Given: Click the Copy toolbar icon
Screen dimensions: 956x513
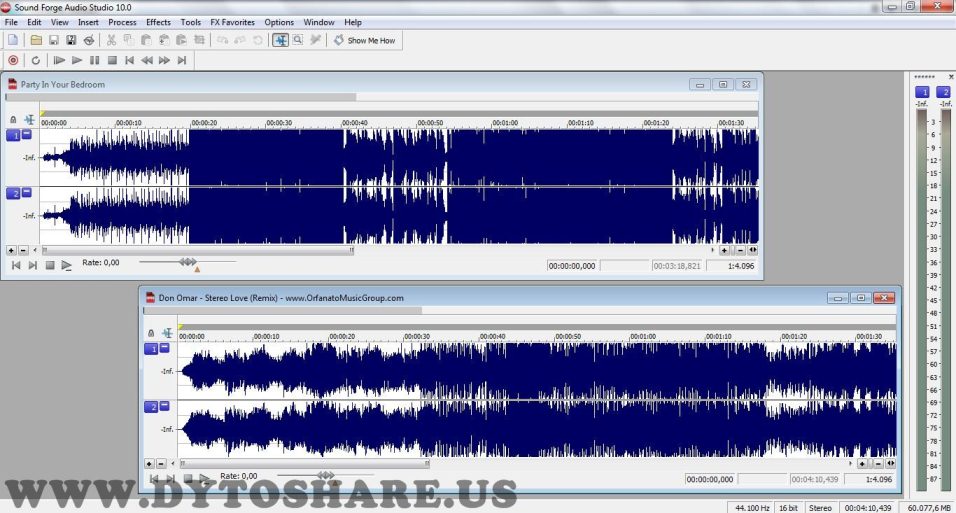Looking at the screenshot, I should (129, 40).
